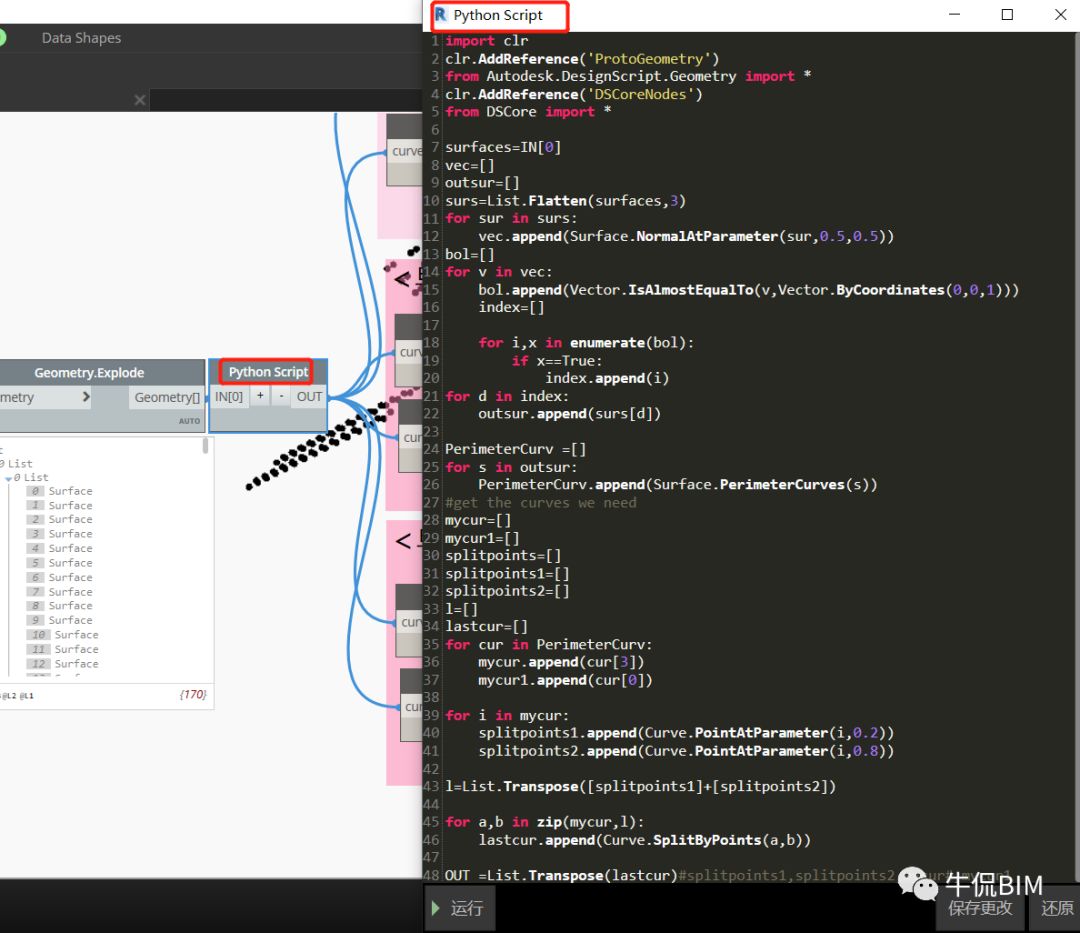Click the Revit icon in Python Script title bar
The height and width of the screenshot is (933, 1080).
point(441,15)
